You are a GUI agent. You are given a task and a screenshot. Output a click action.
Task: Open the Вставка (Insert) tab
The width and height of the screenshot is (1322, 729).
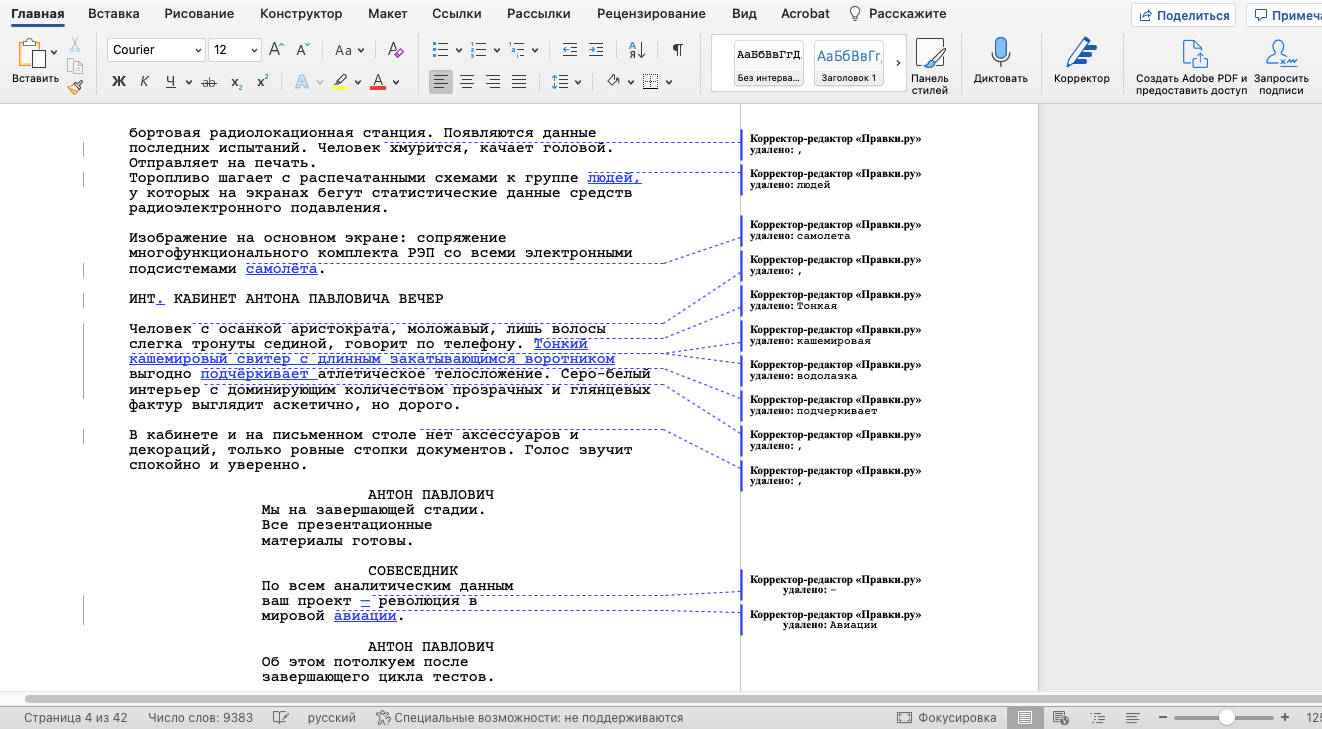click(114, 14)
